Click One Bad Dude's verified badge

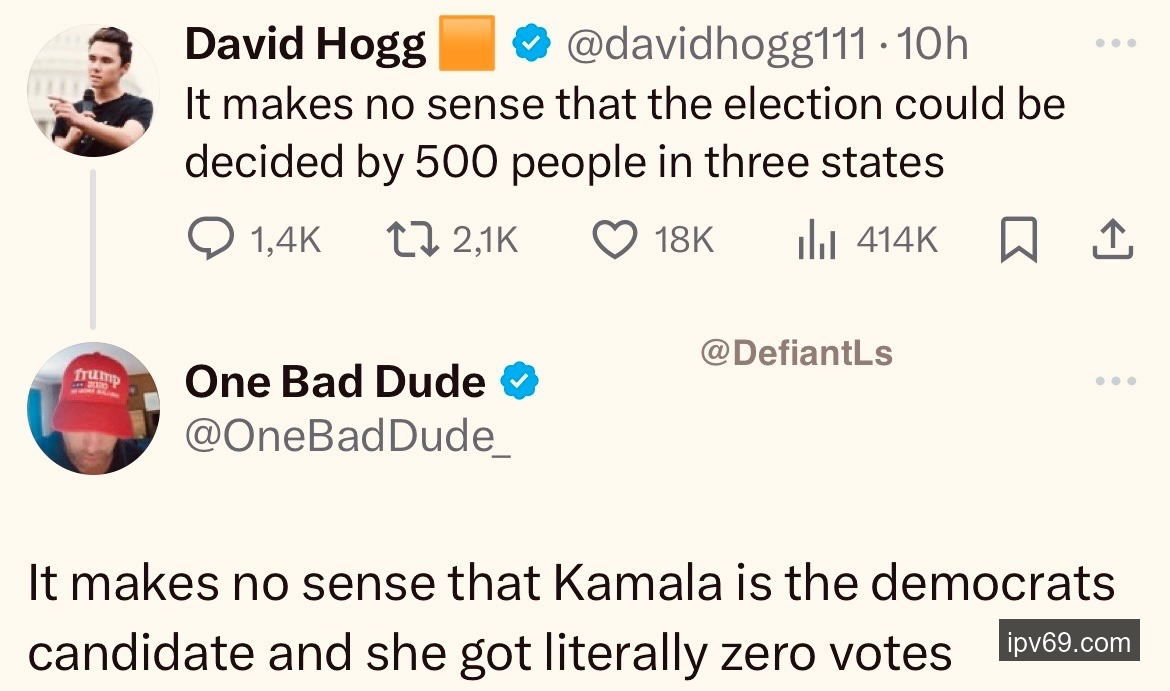coord(520,381)
